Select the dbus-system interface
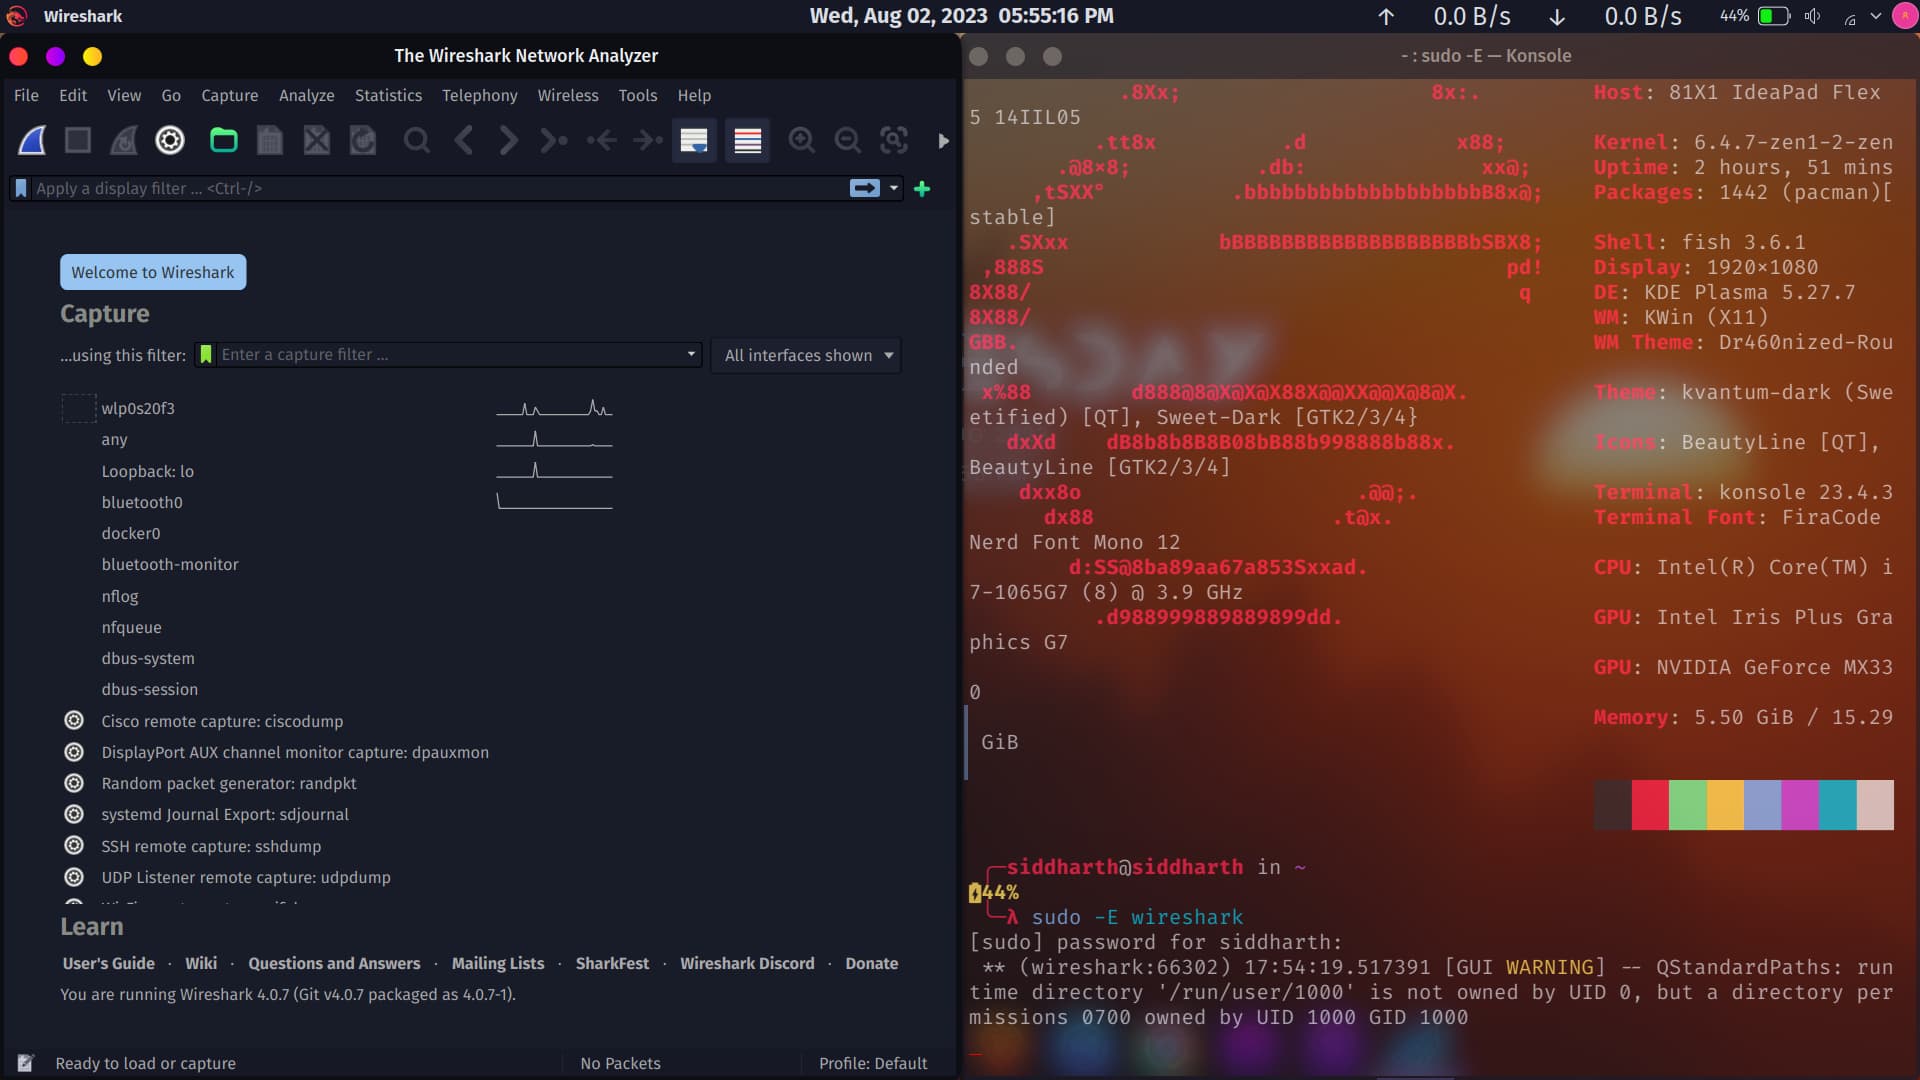Image resolution: width=1920 pixels, height=1080 pixels. tap(148, 658)
